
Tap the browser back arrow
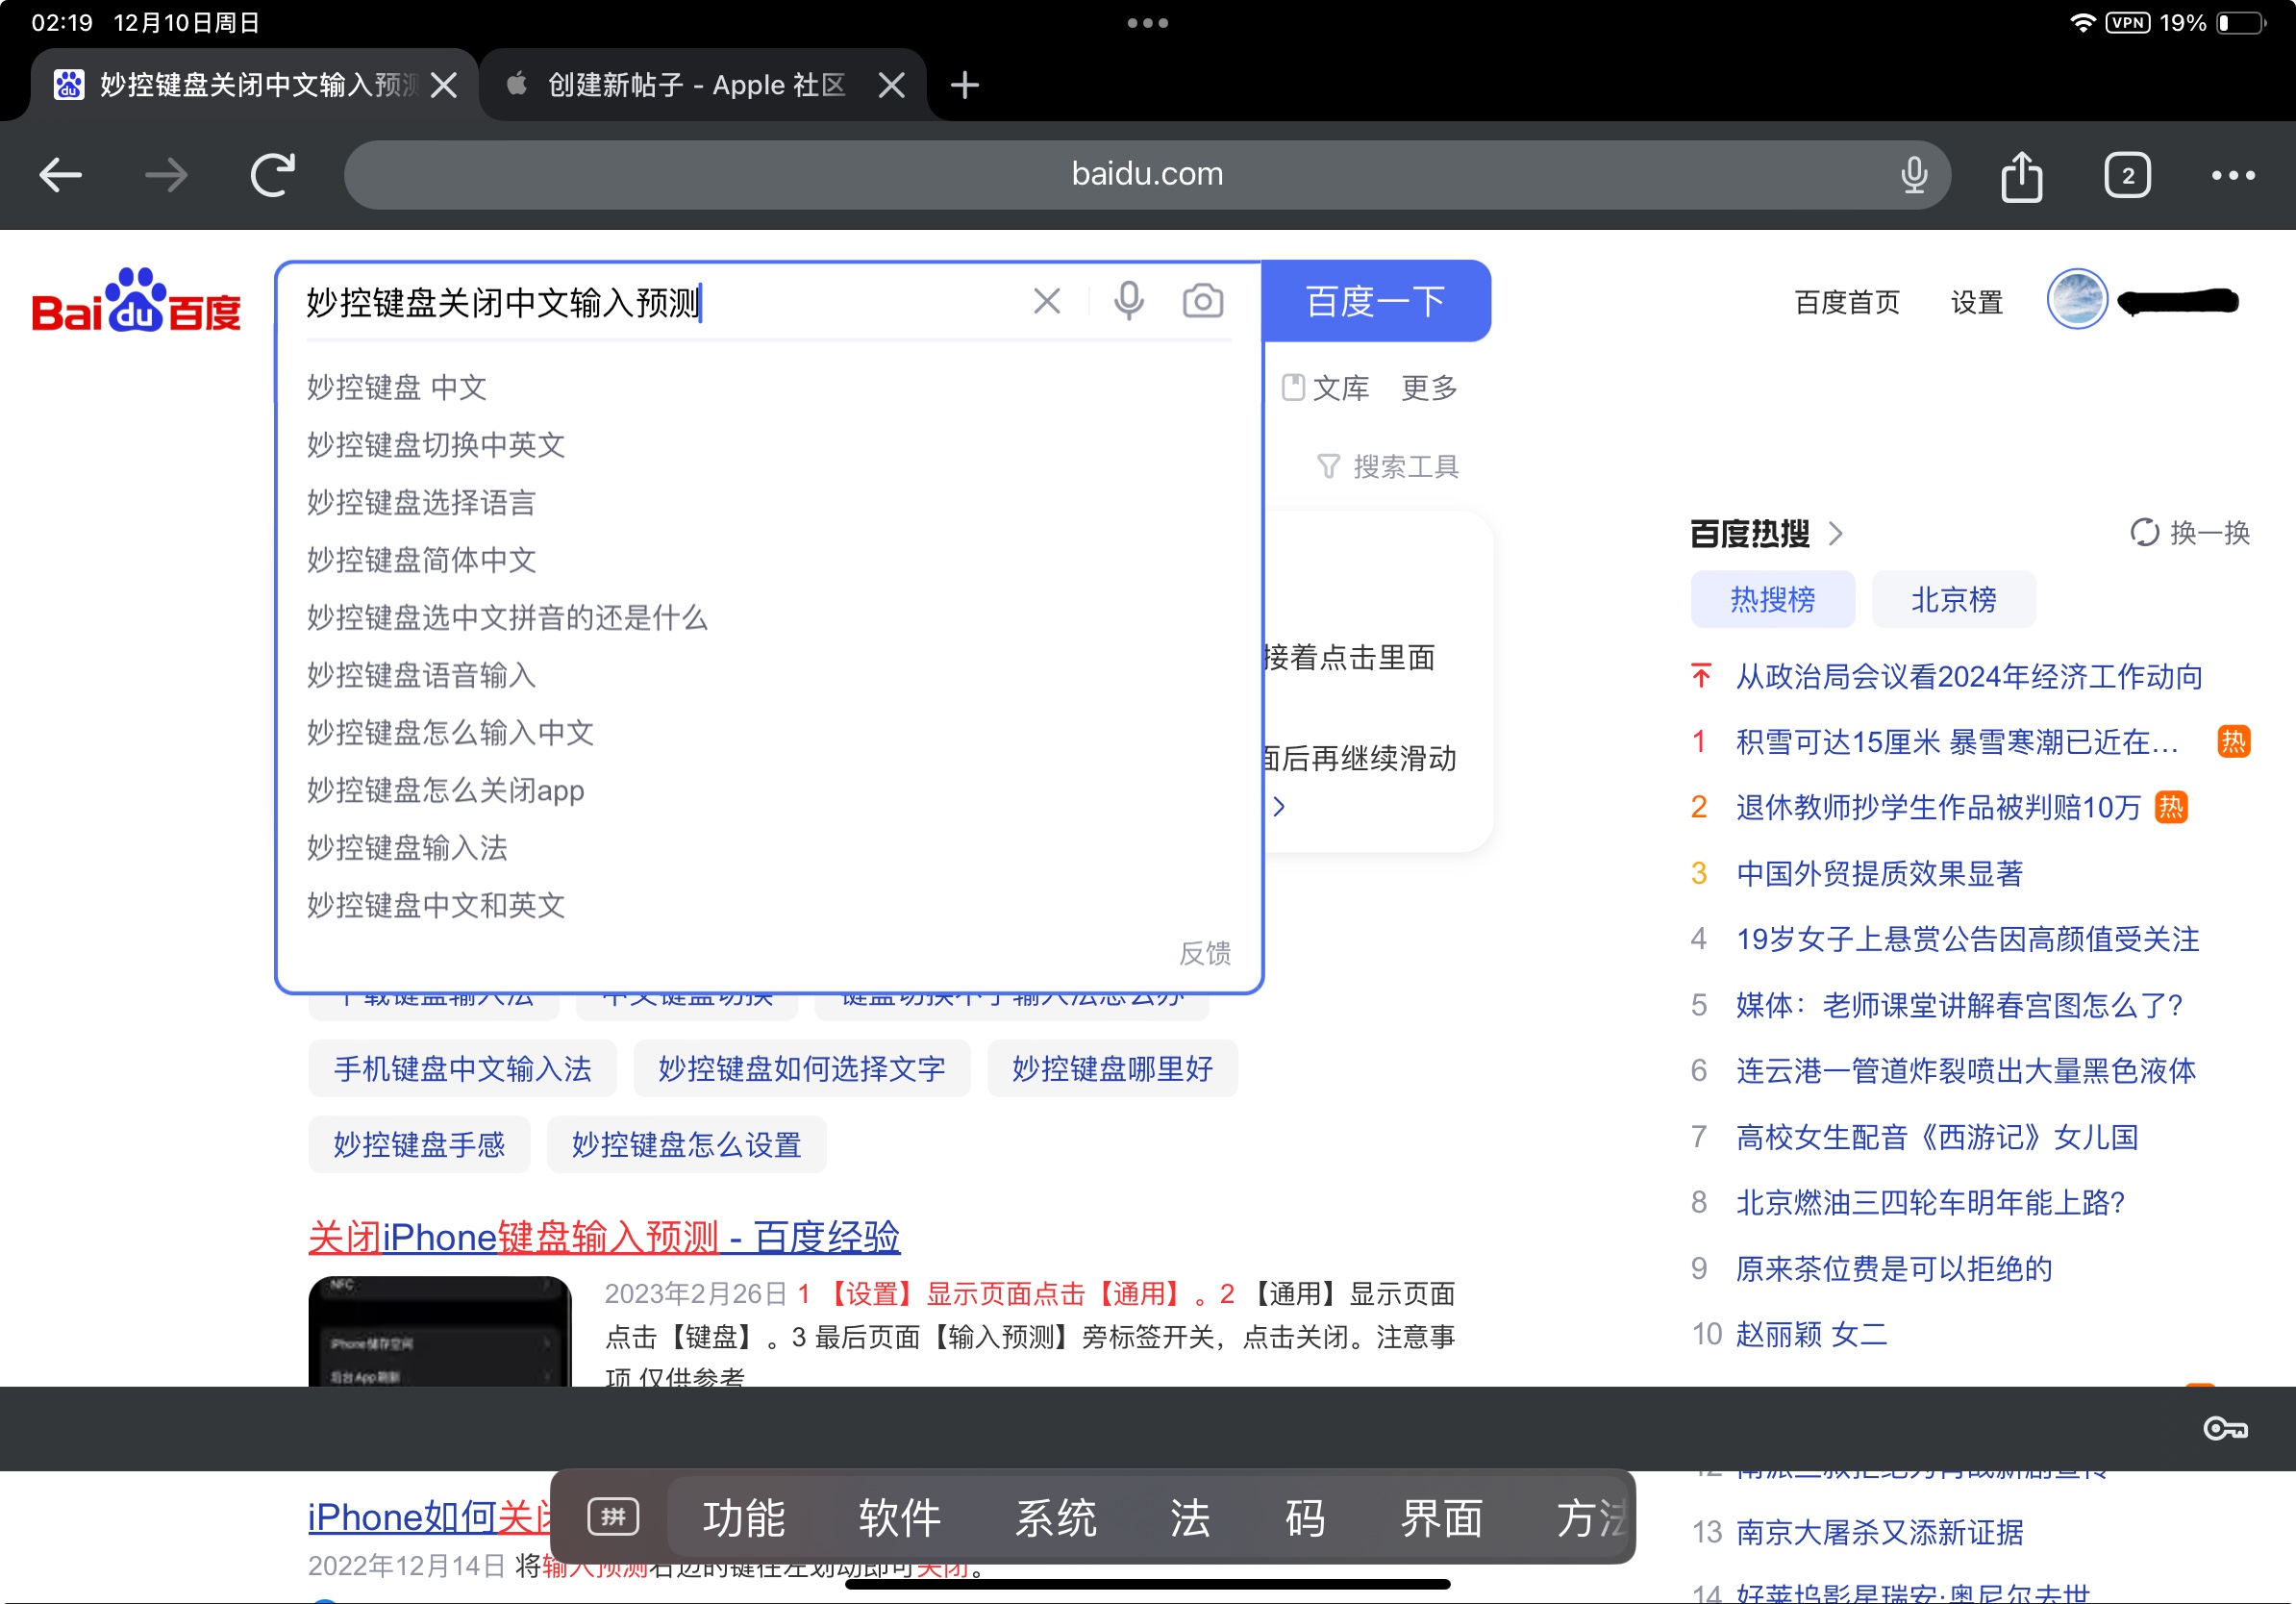point(60,175)
